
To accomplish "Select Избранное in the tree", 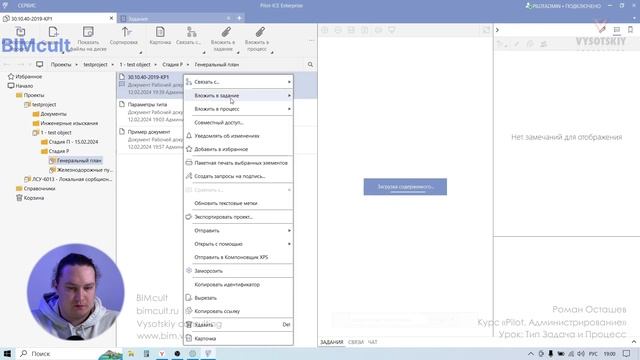I will point(29,76).
